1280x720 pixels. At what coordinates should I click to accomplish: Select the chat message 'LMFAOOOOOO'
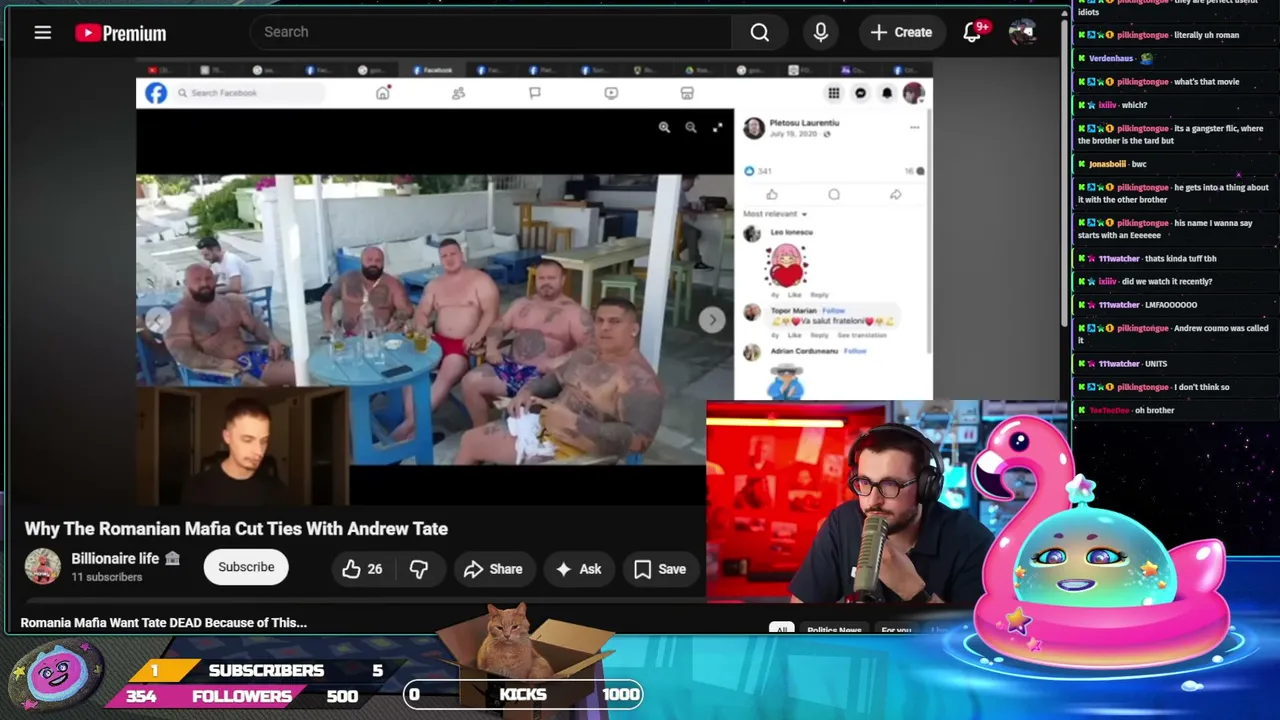[1171, 305]
